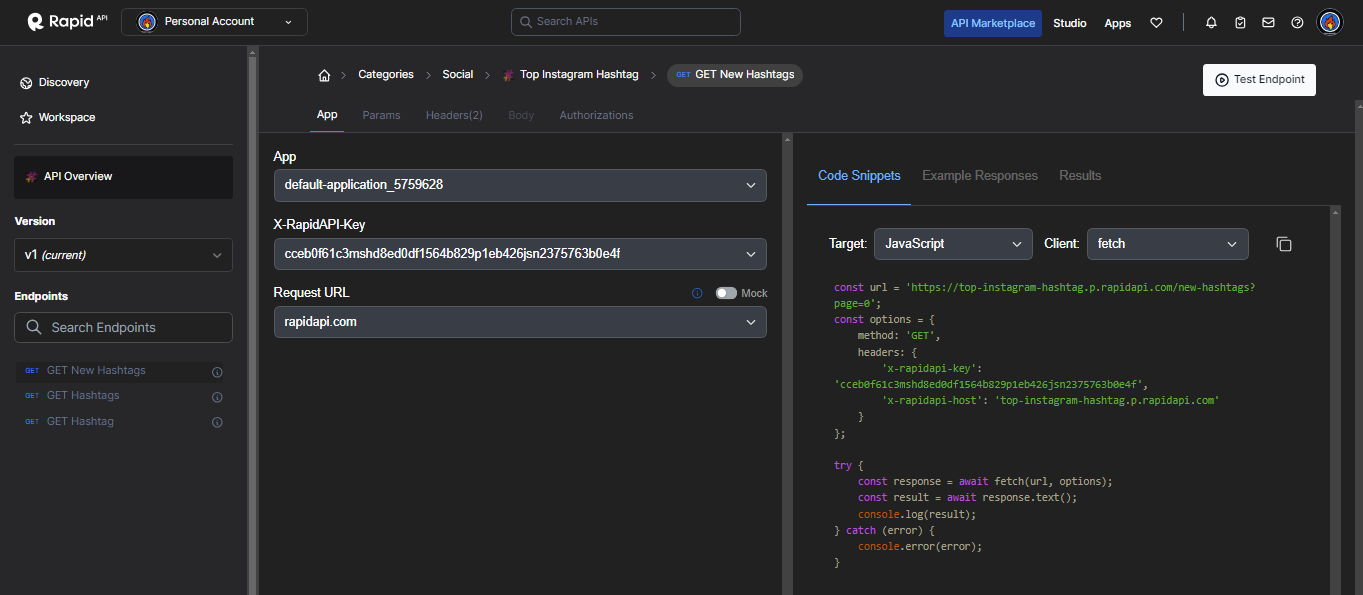This screenshot has height=595, width=1363.
Task: Expand the Request URL rapidapi.com dropdown
Action: tap(520, 322)
